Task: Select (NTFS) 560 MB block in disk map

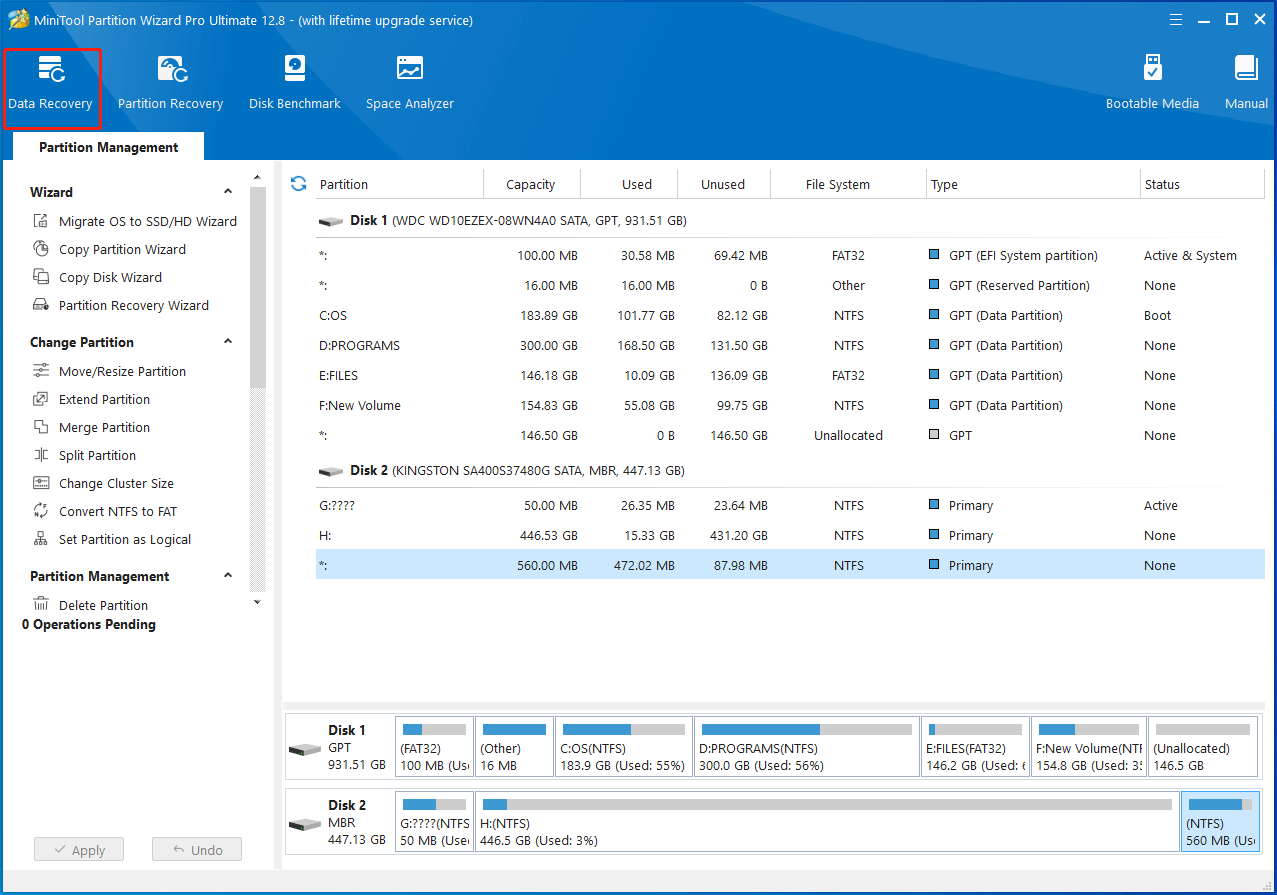Action: (1220, 821)
